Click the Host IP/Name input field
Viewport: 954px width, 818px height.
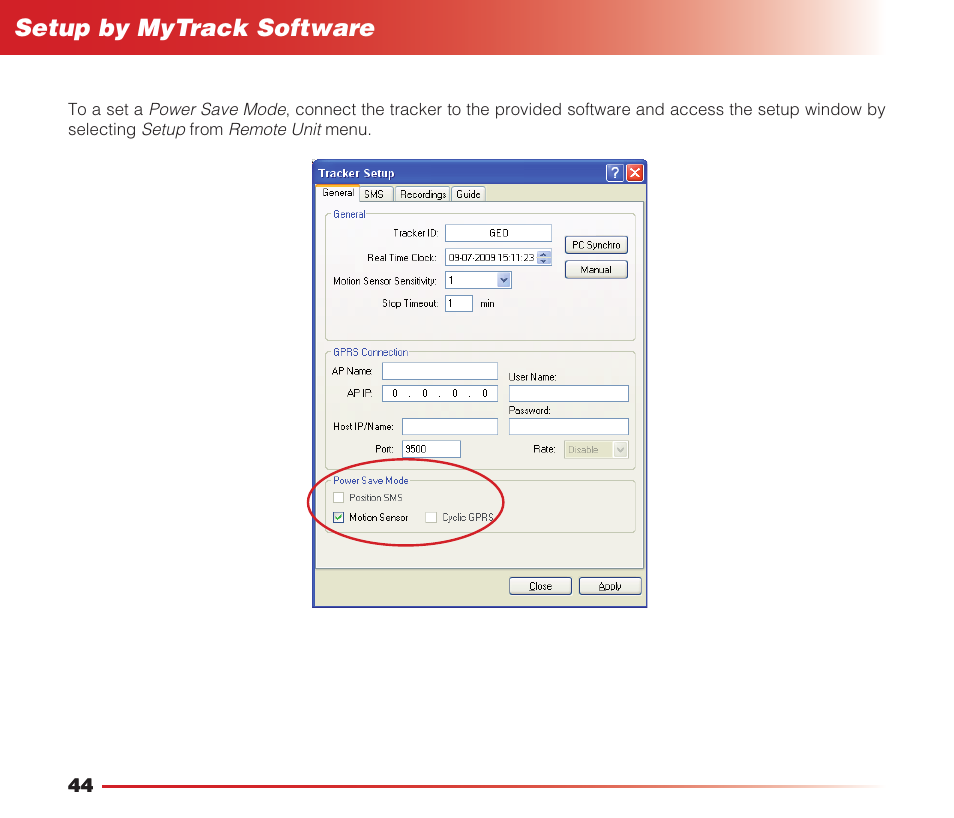click(450, 426)
